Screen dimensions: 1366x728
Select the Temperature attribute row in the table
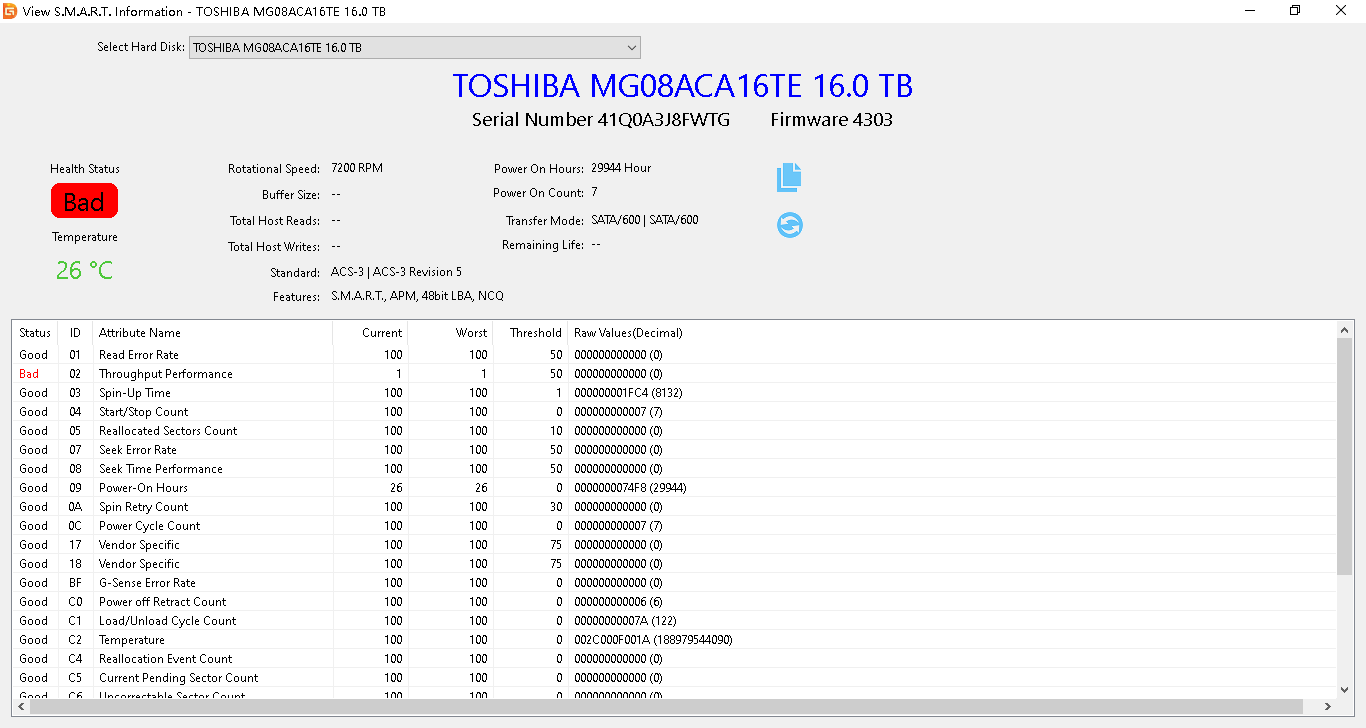click(675, 640)
